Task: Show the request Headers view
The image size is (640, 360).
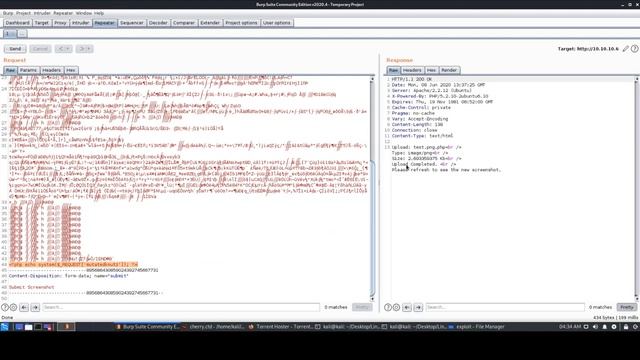Action: point(51,70)
